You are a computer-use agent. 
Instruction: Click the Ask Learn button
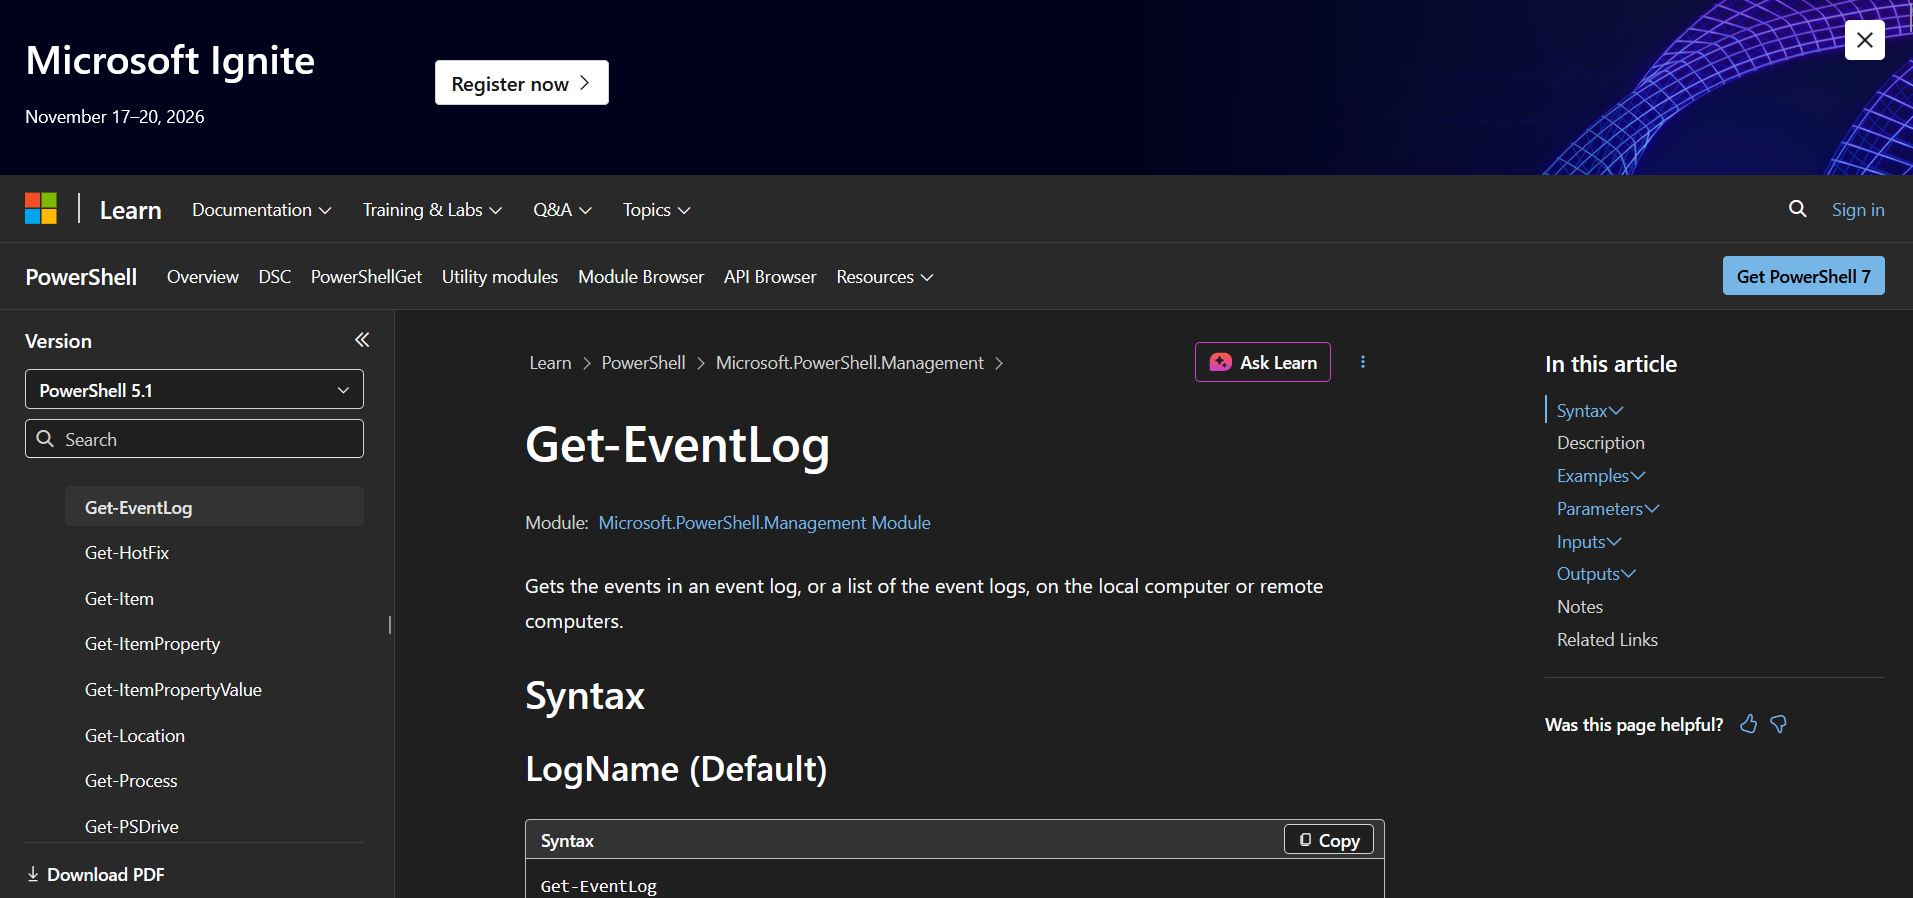[1263, 362]
